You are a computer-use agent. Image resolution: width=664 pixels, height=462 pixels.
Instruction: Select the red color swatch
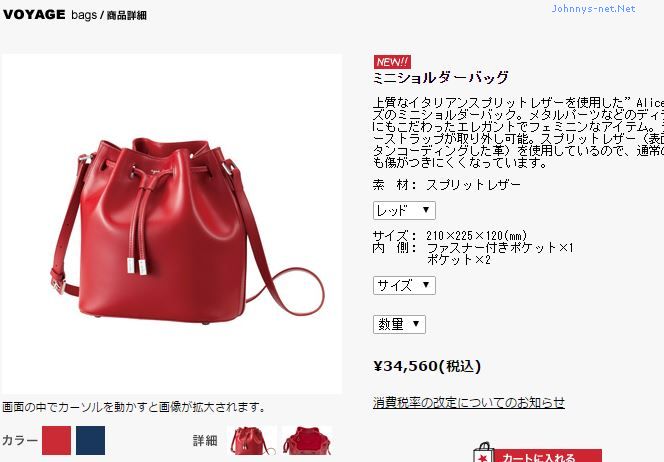56,440
